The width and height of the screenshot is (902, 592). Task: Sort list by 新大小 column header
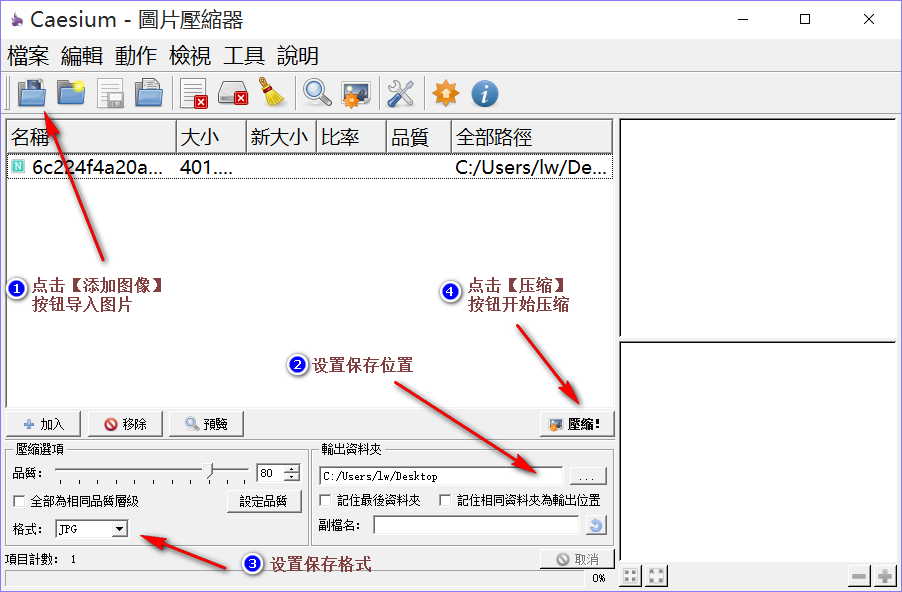coord(281,137)
